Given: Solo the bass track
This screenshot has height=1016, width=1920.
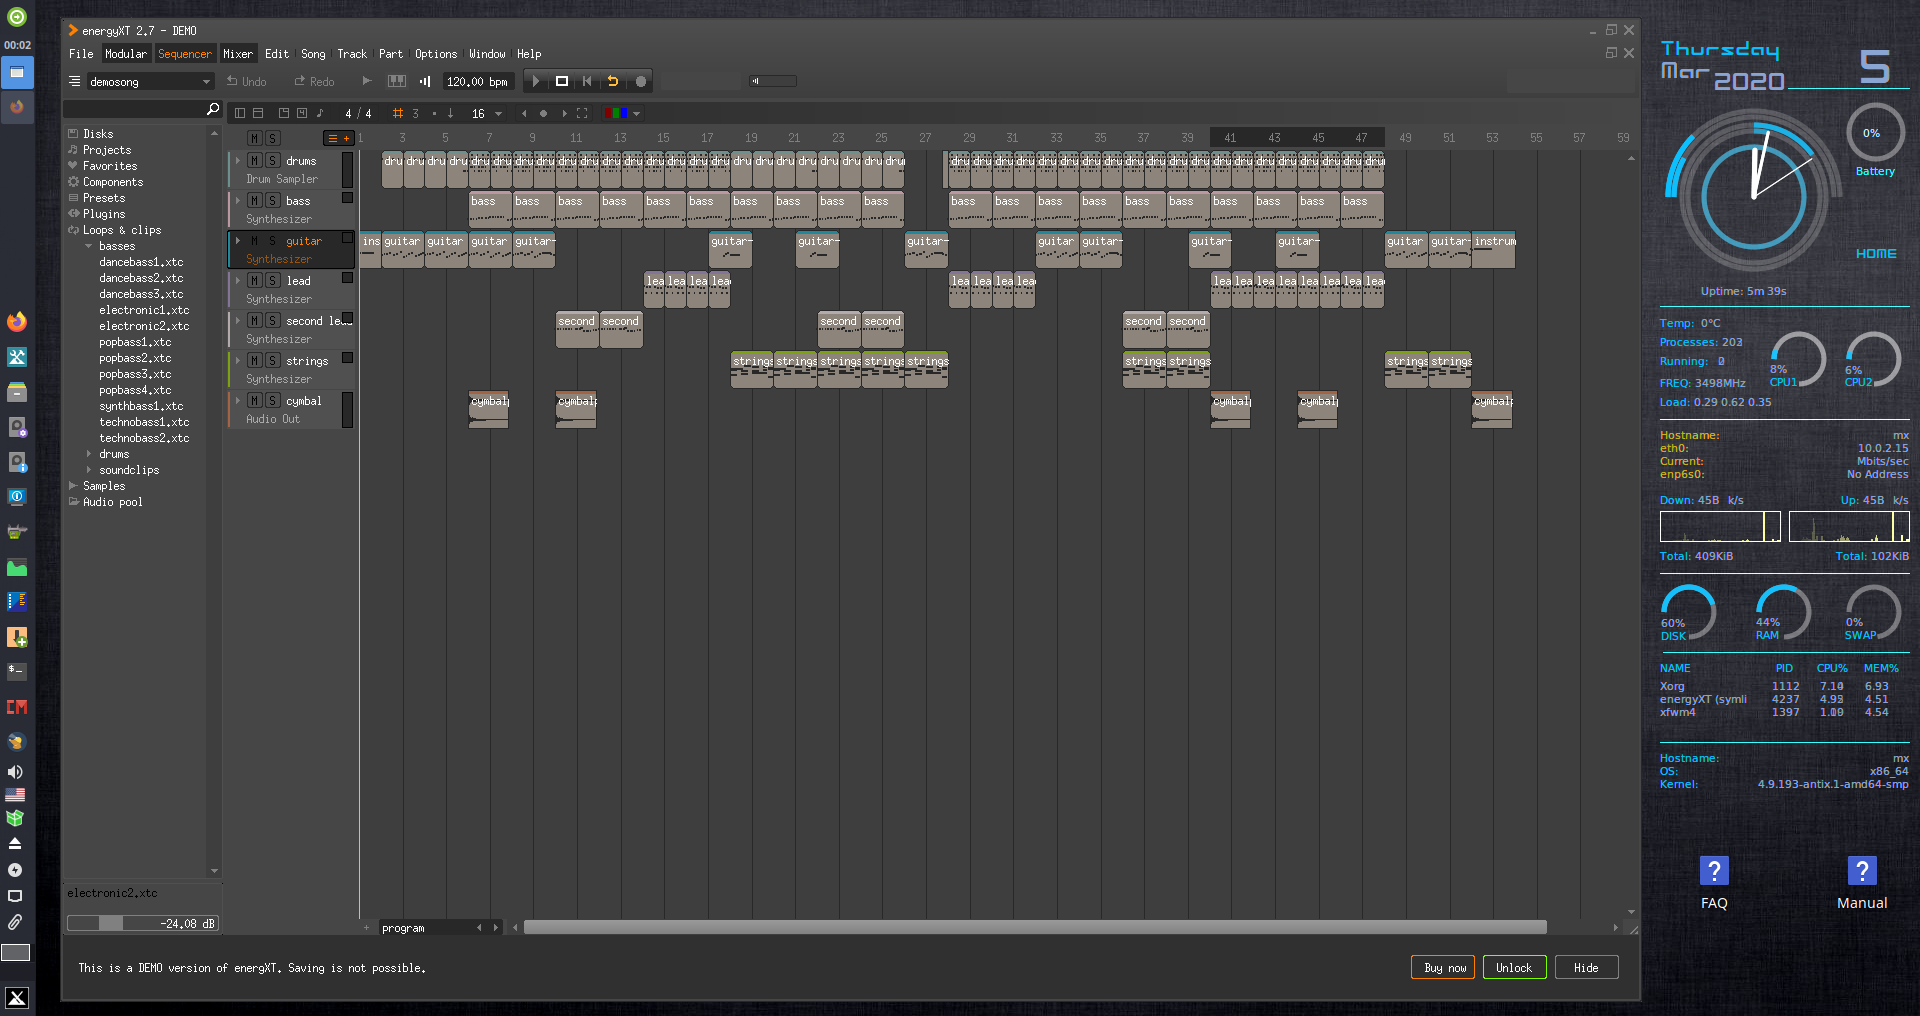Looking at the screenshot, I should [272, 201].
